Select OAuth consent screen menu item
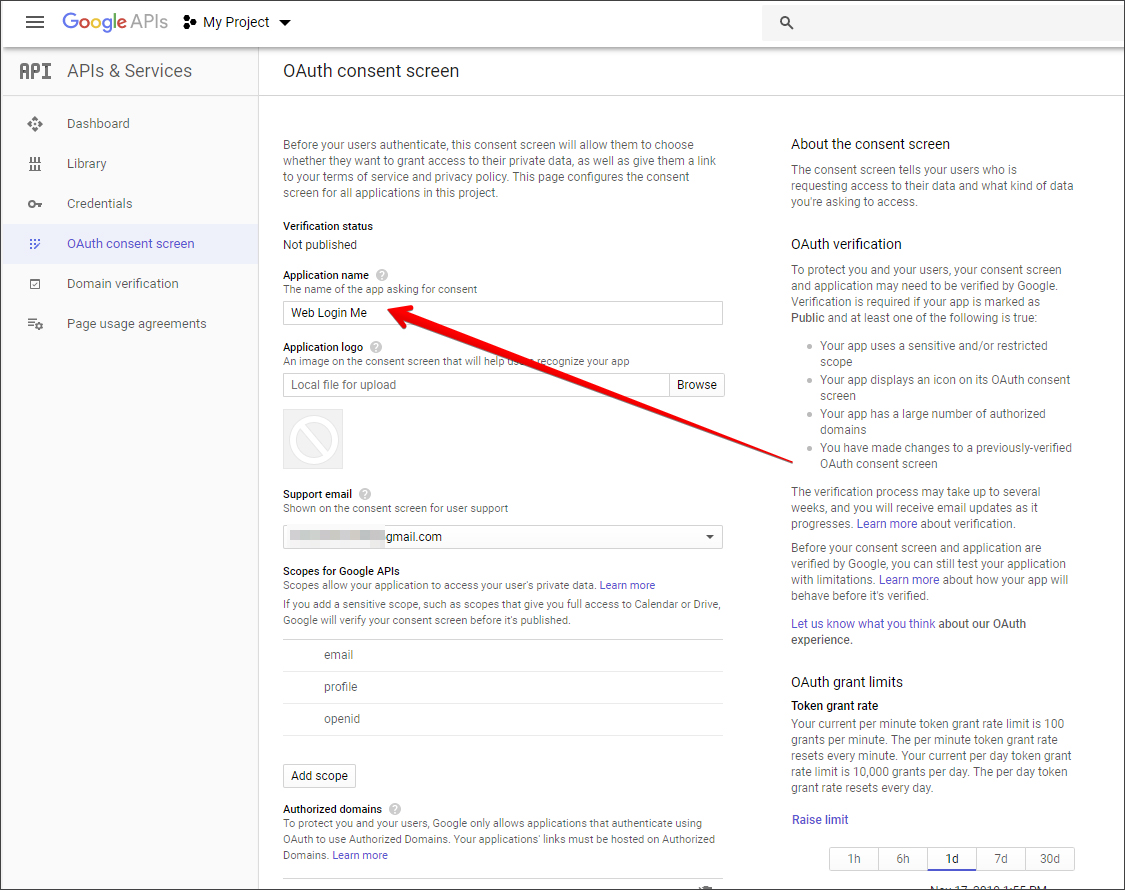This screenshot has height=890, width=1125. tap(131, 244)
